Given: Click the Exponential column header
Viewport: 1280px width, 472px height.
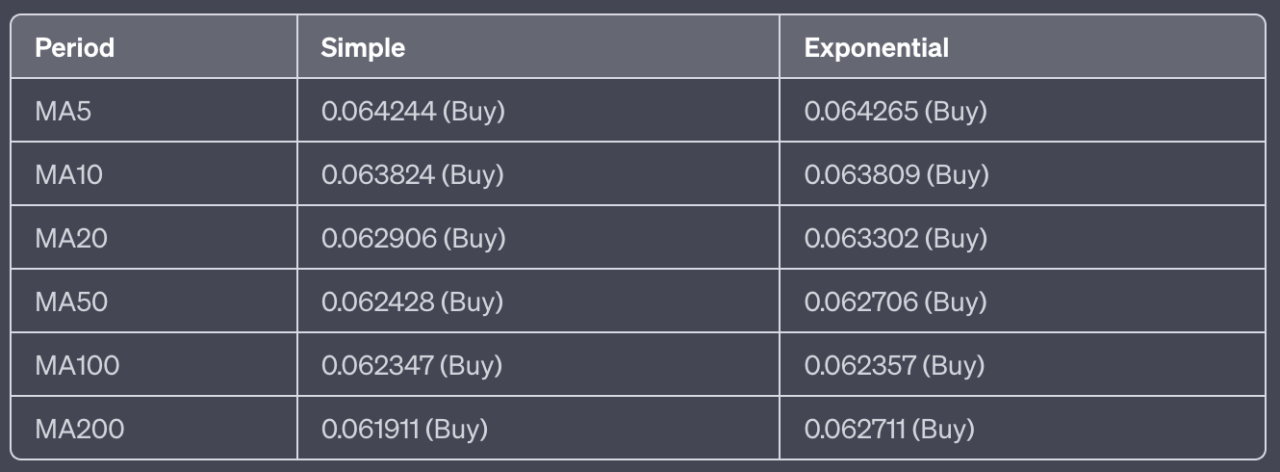Looking at the screenshot, I should (876, 47).
